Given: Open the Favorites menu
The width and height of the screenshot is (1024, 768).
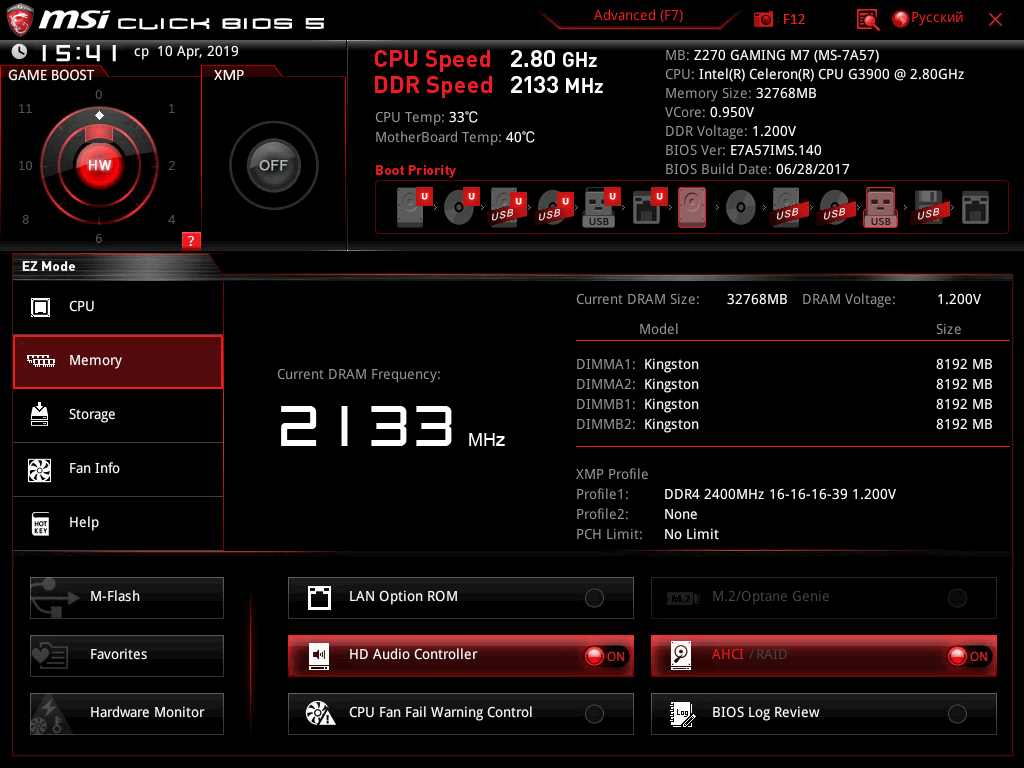Looking at the screenshot, I should tap(127, 656).
